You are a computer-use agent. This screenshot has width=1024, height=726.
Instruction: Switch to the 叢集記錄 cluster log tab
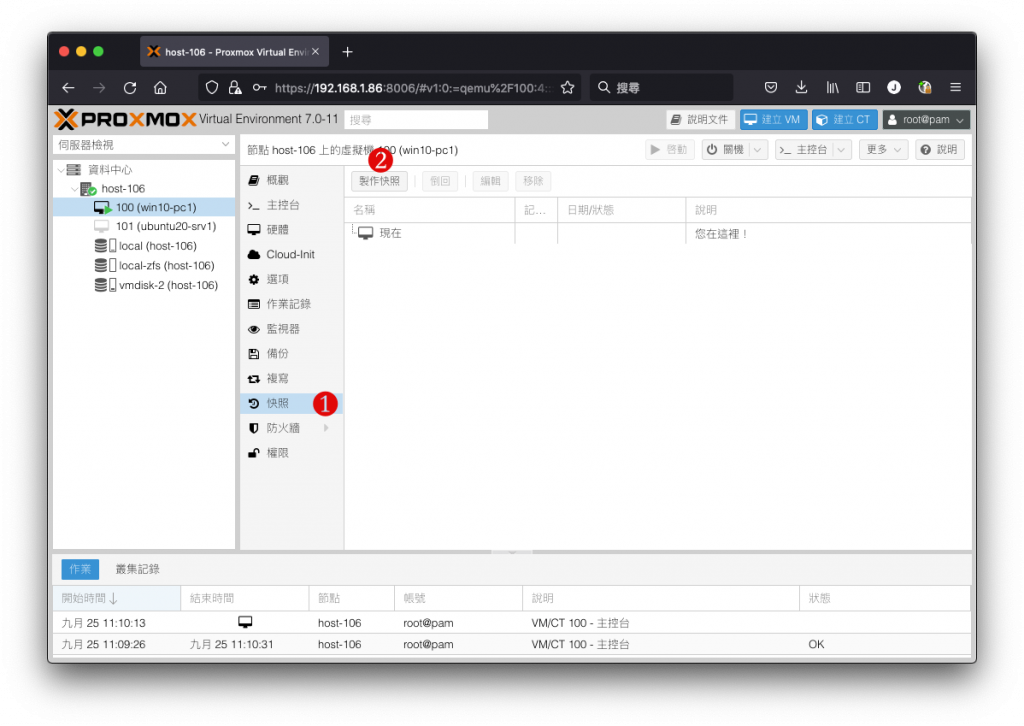tap(137, 569)
